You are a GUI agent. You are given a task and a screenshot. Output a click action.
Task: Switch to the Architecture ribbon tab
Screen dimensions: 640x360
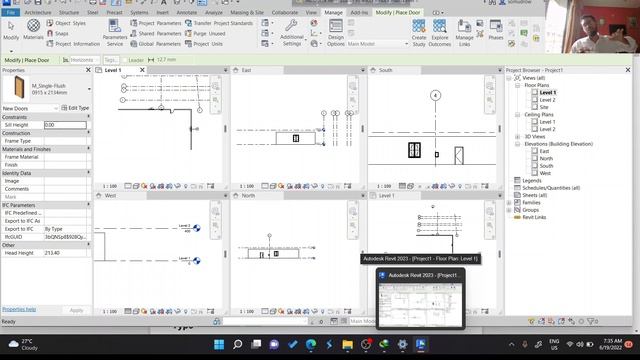click(38, 13)
